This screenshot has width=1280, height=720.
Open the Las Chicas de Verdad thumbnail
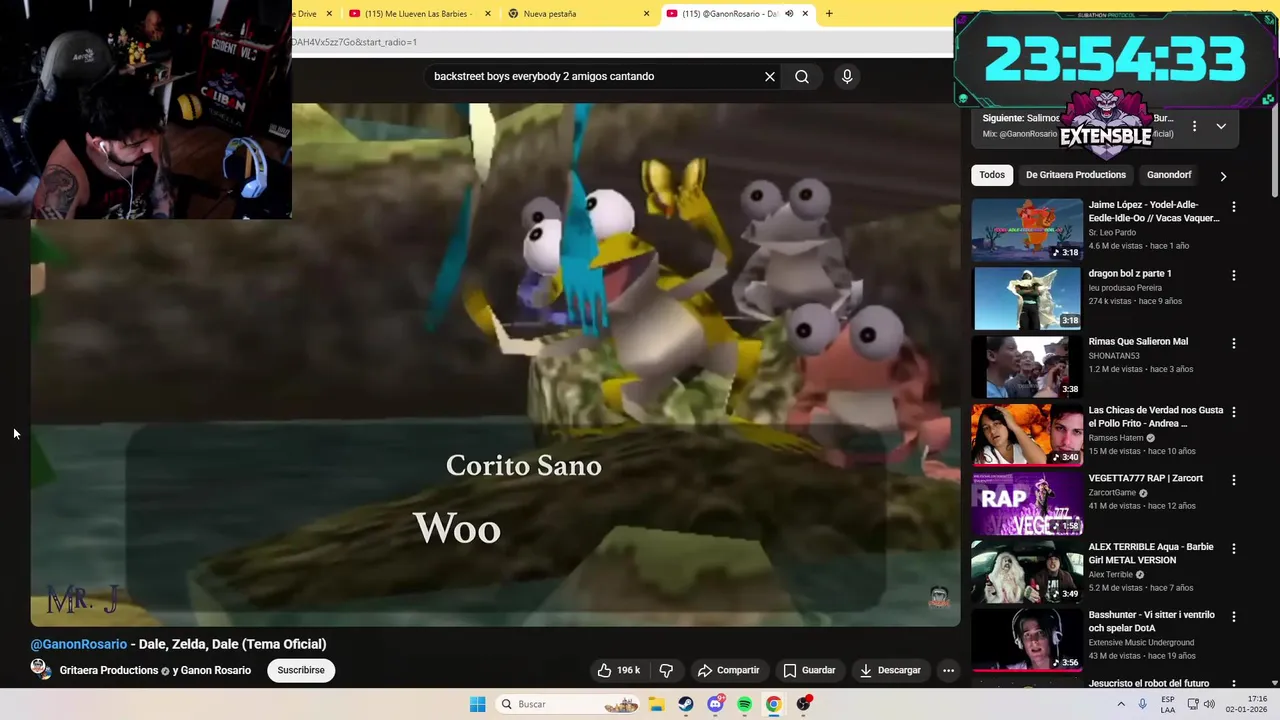point(1027,434)
